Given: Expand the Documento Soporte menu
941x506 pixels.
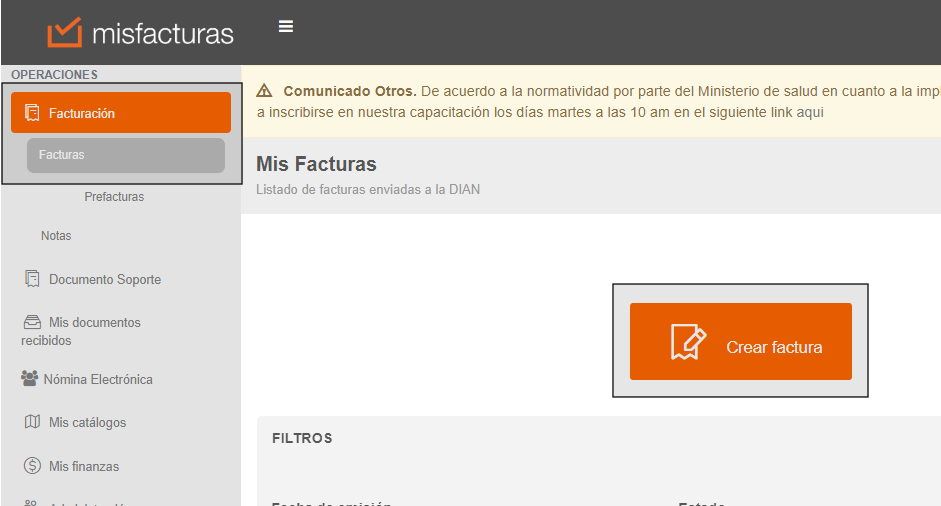Looking at the screenshot, I should 105,279.
